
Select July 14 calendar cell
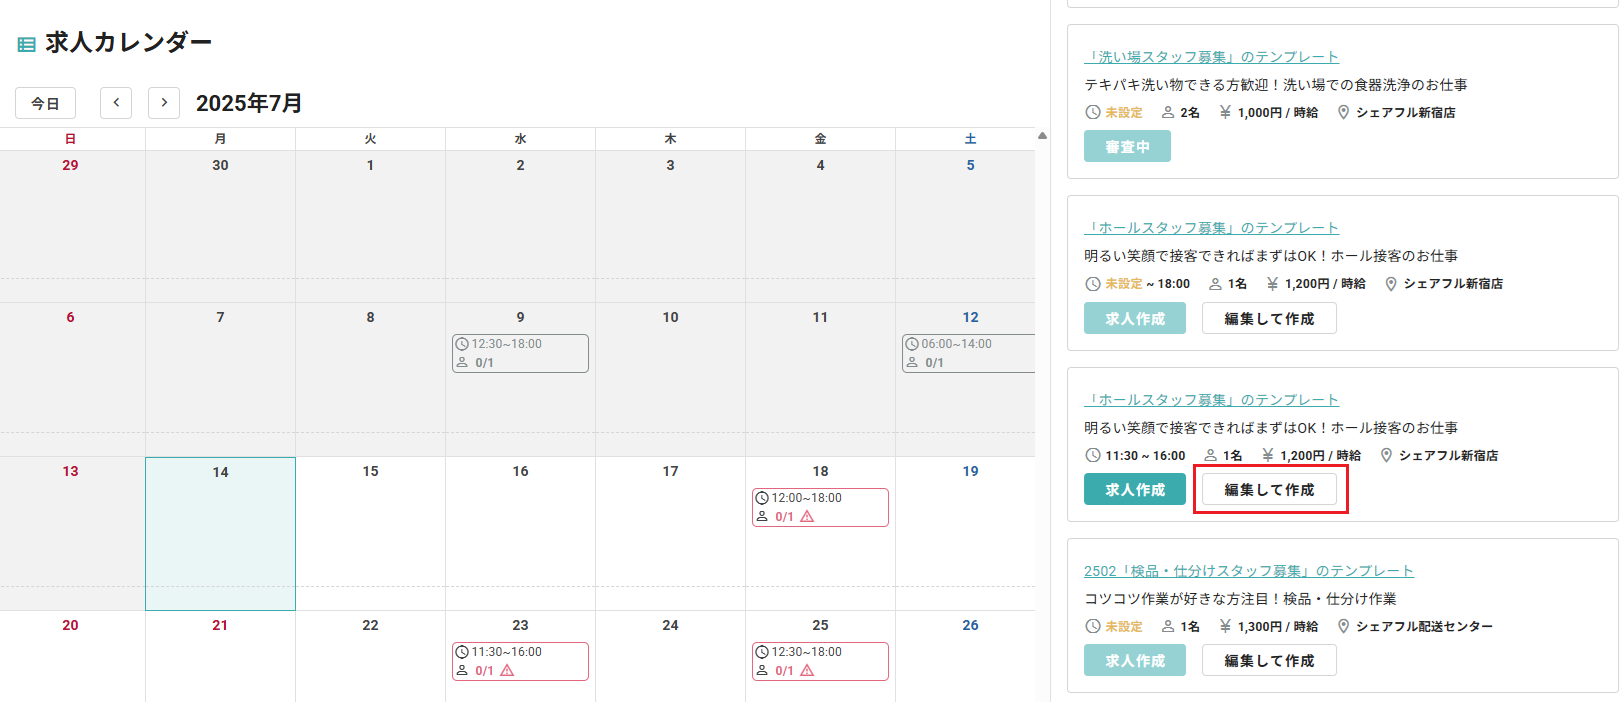[x=220, y=534]
